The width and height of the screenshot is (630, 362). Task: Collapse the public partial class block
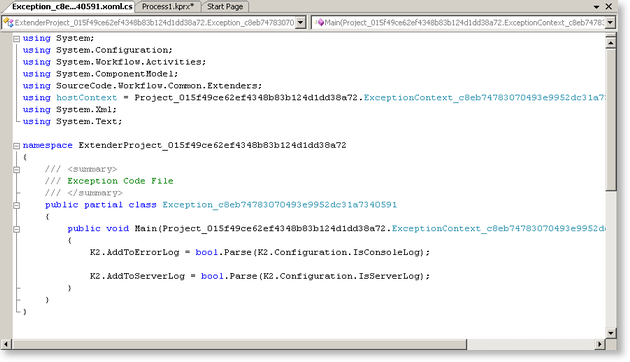click(x=16, y=206)
